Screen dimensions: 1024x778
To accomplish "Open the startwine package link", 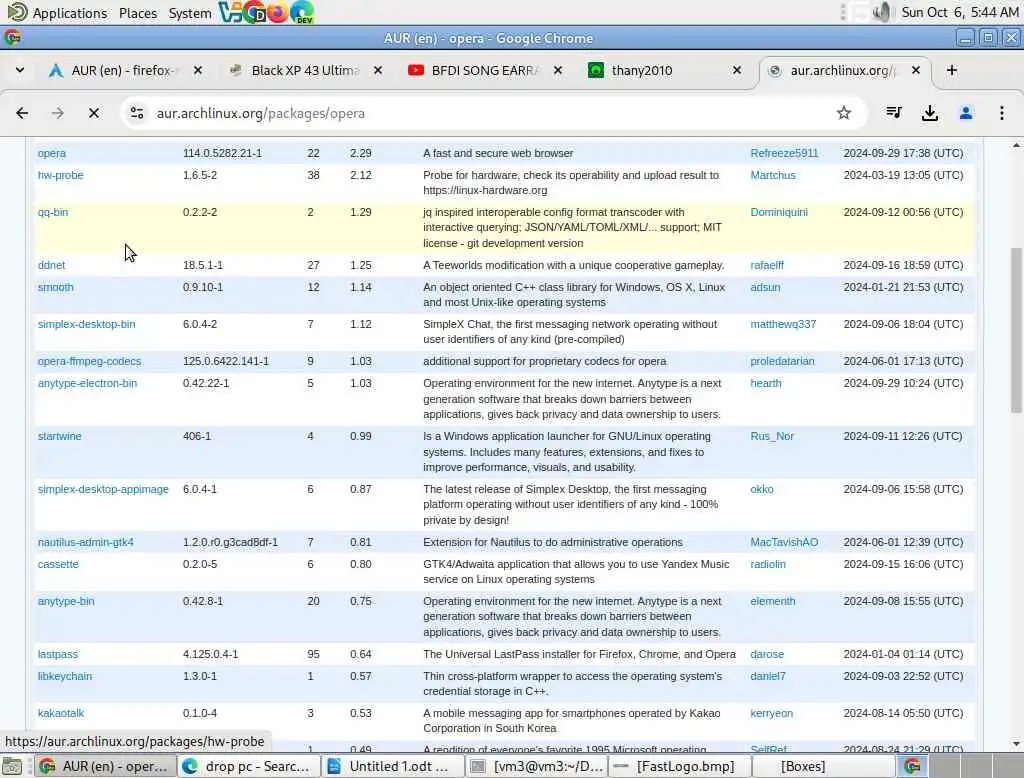I will 59,436.
